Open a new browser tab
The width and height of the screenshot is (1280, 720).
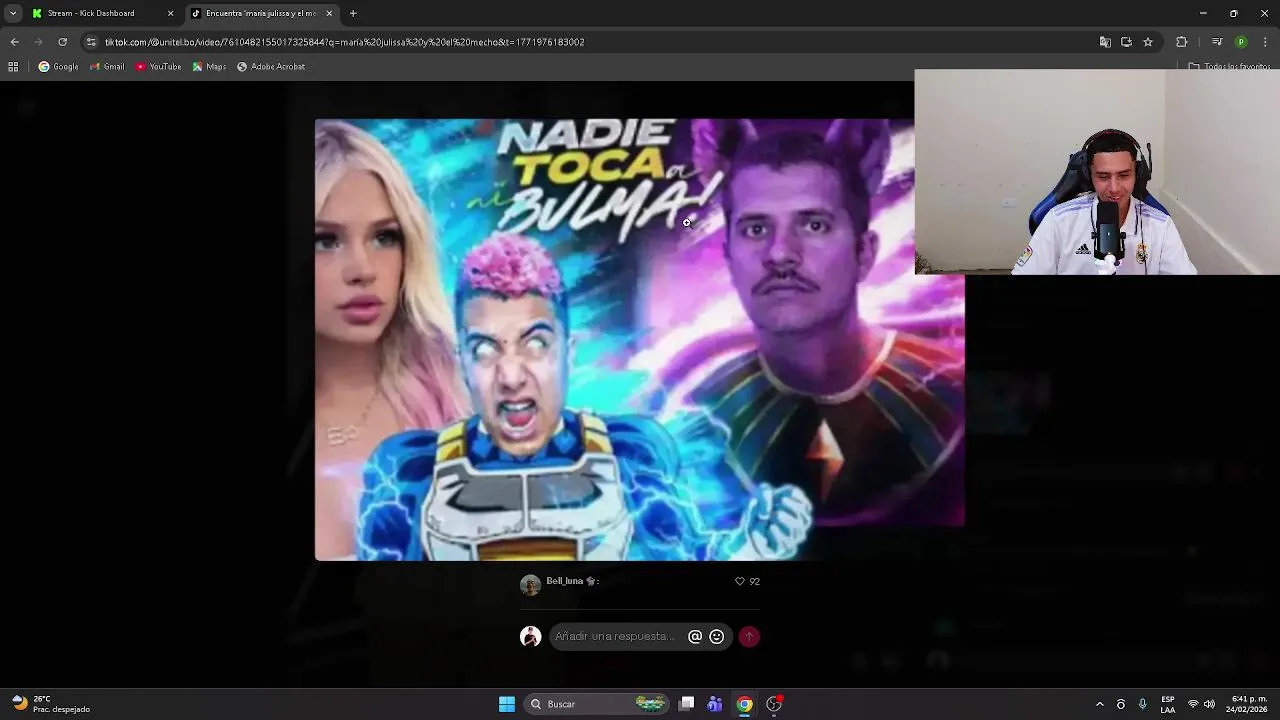353,13
